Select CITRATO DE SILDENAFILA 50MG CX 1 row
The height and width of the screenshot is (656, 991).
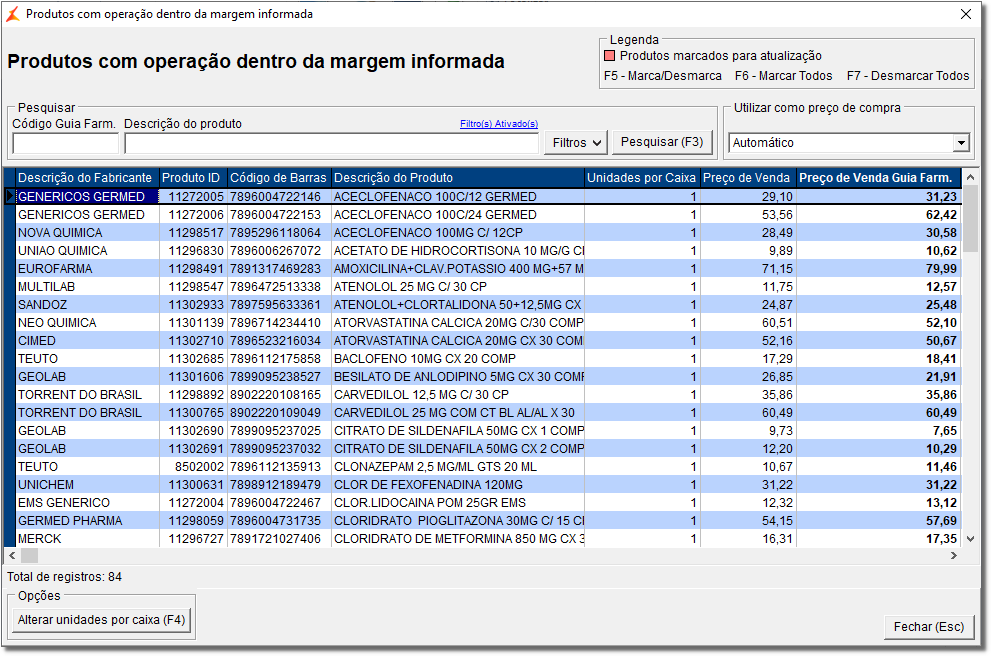(x=489, y=431)
